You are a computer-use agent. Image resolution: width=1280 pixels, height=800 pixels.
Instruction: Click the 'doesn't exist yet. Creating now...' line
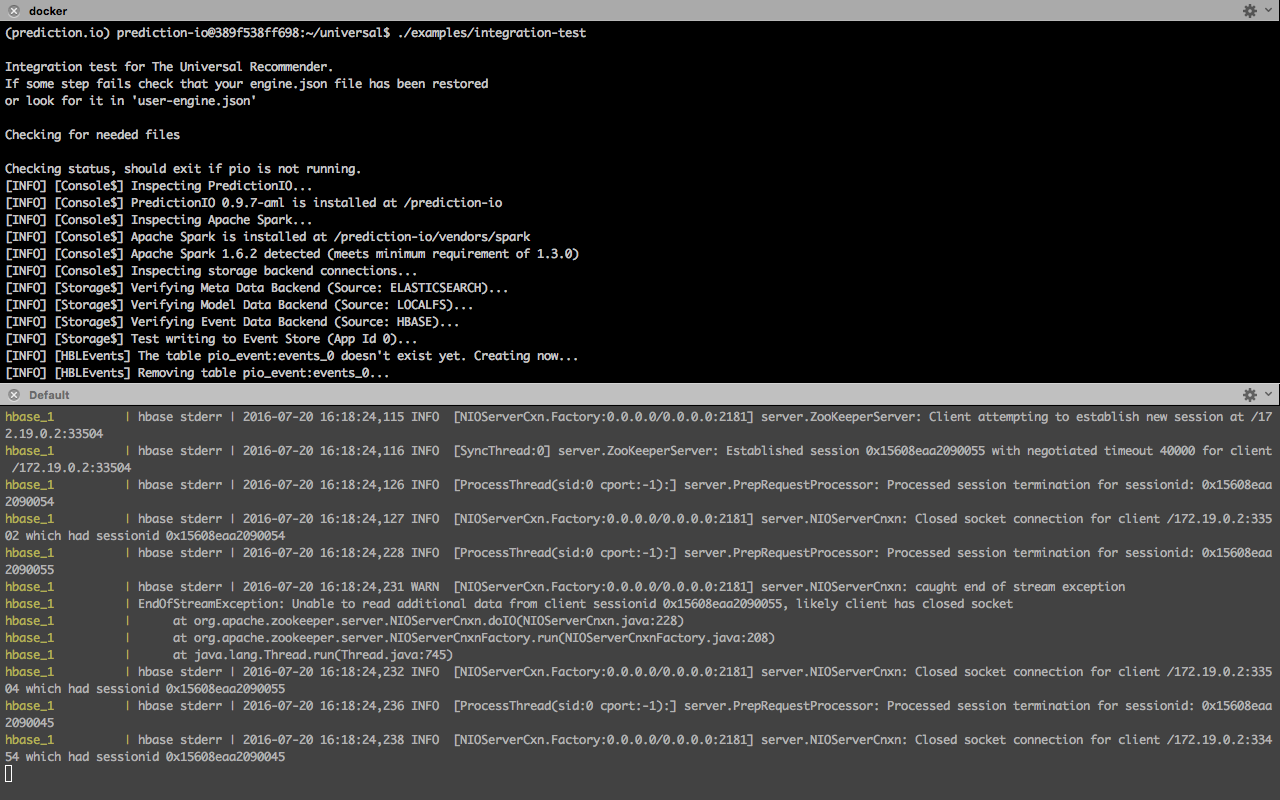(292, 356)
